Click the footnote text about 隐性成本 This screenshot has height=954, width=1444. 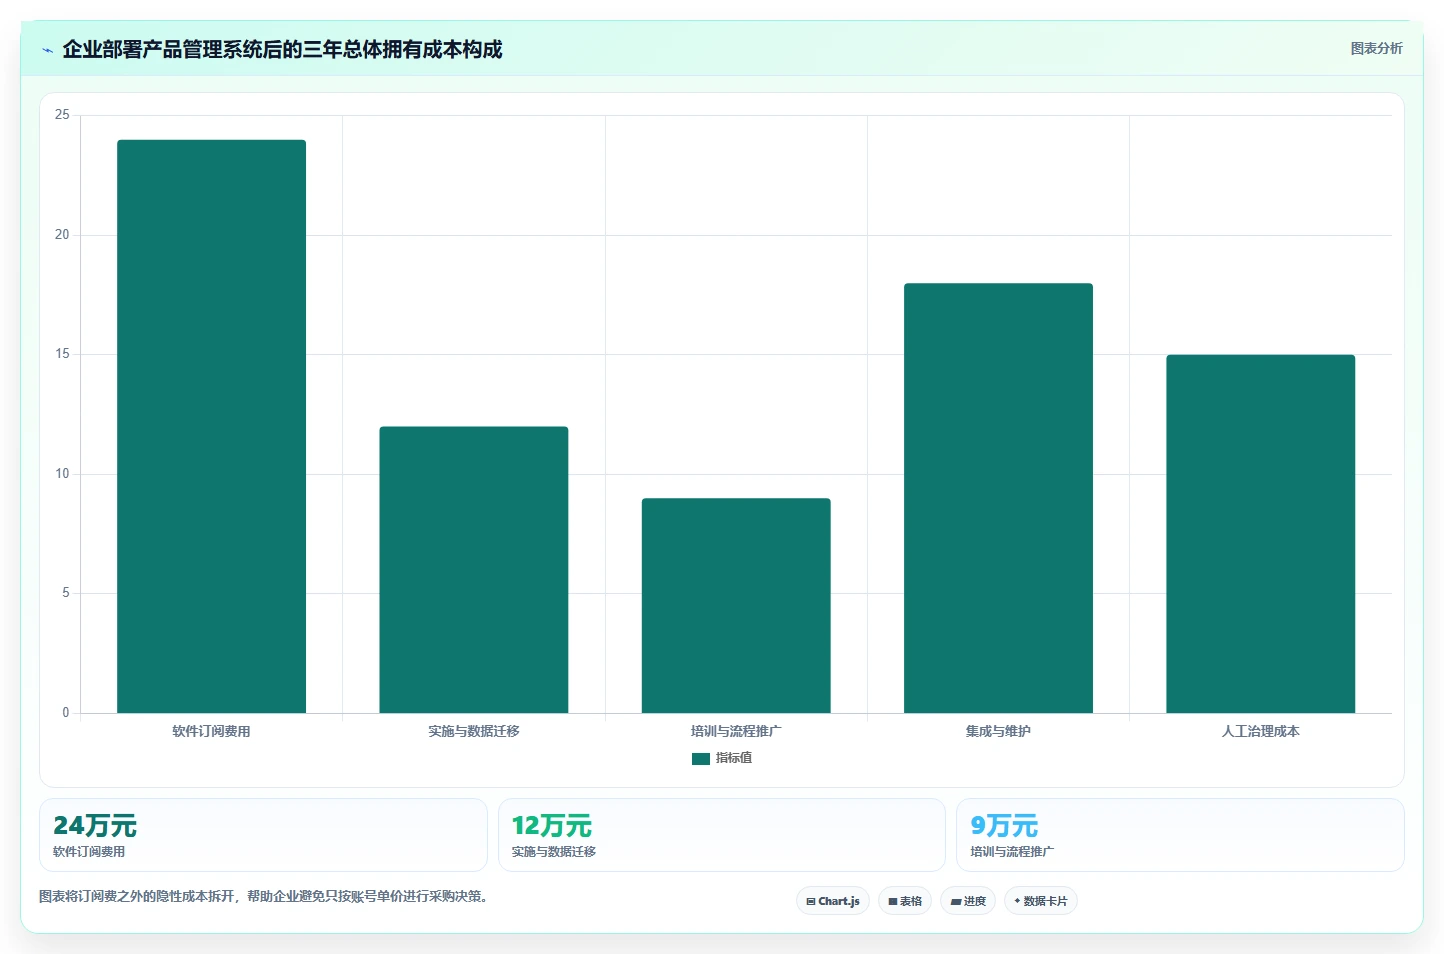266,896
